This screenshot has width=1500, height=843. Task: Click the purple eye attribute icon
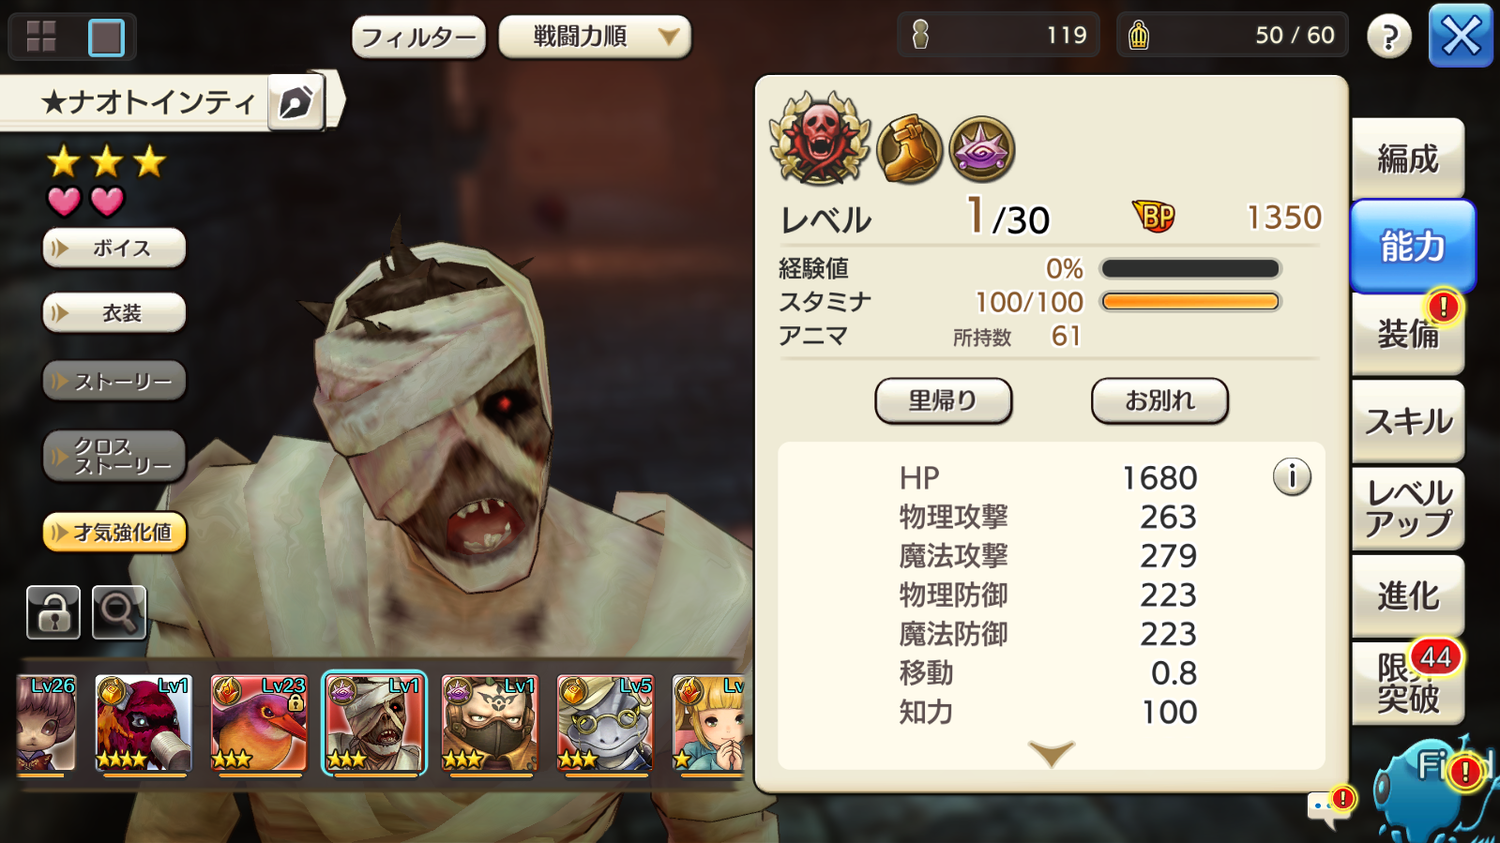tap(982, 150)
